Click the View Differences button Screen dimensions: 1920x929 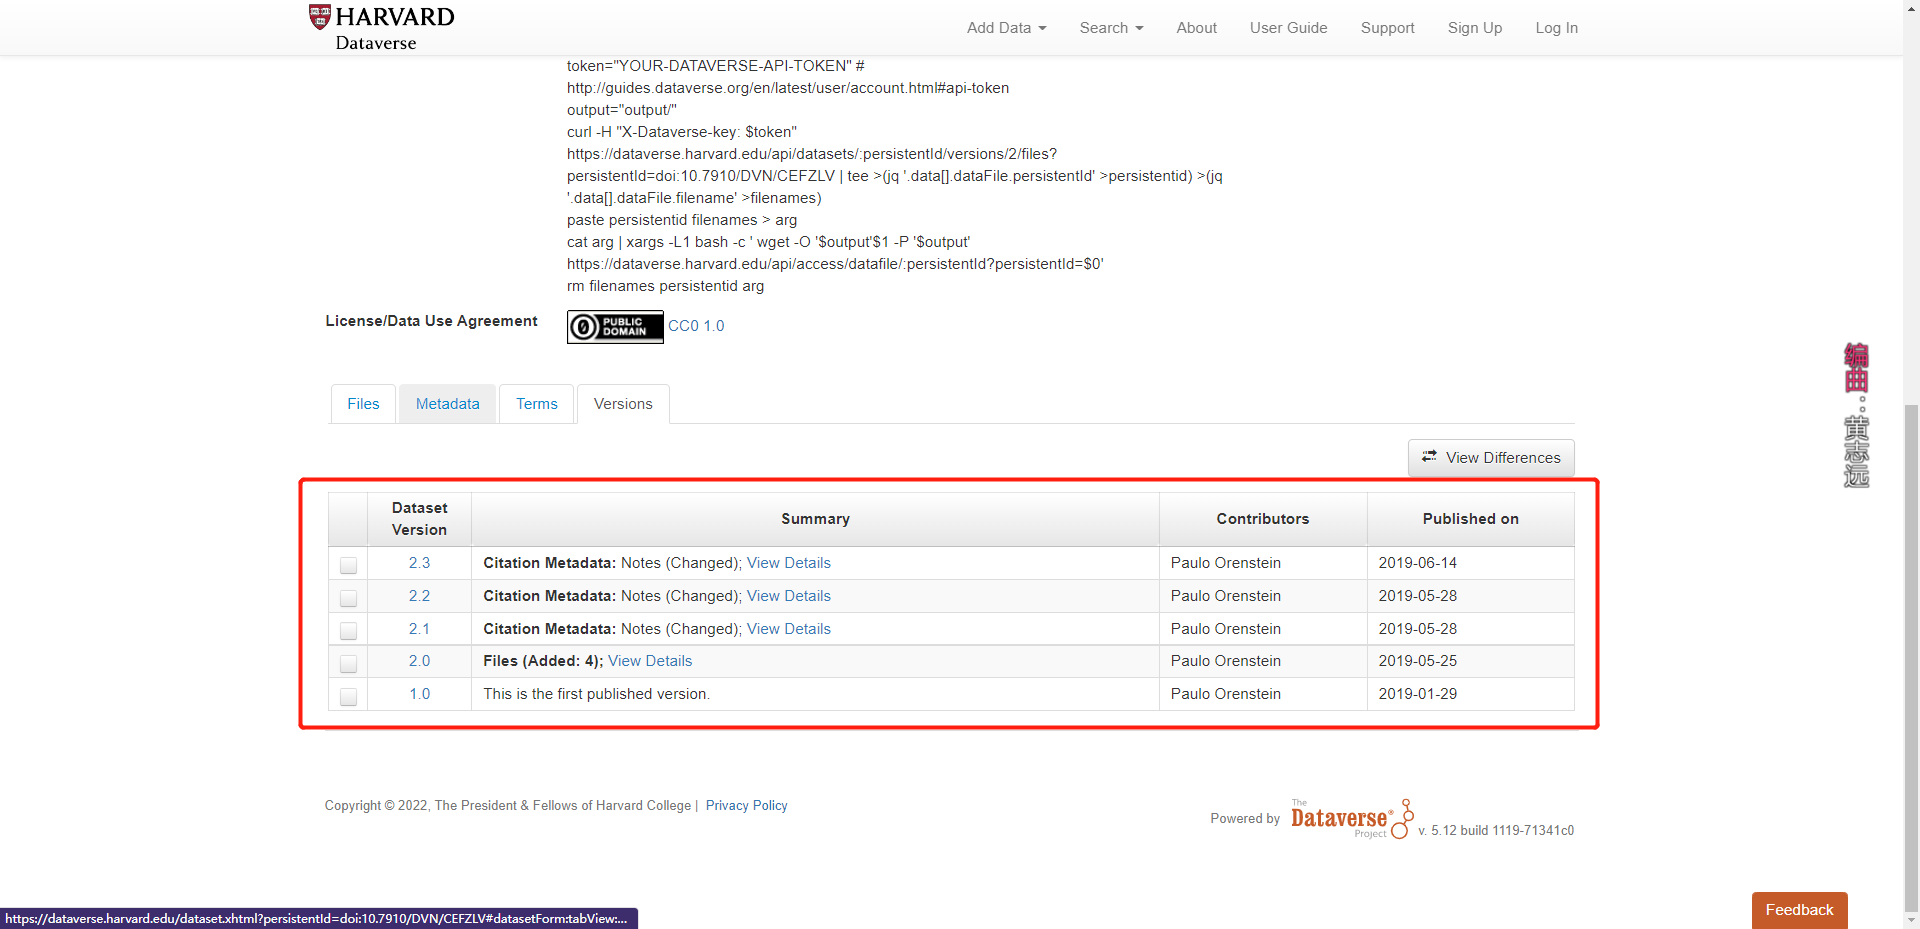1491,458
